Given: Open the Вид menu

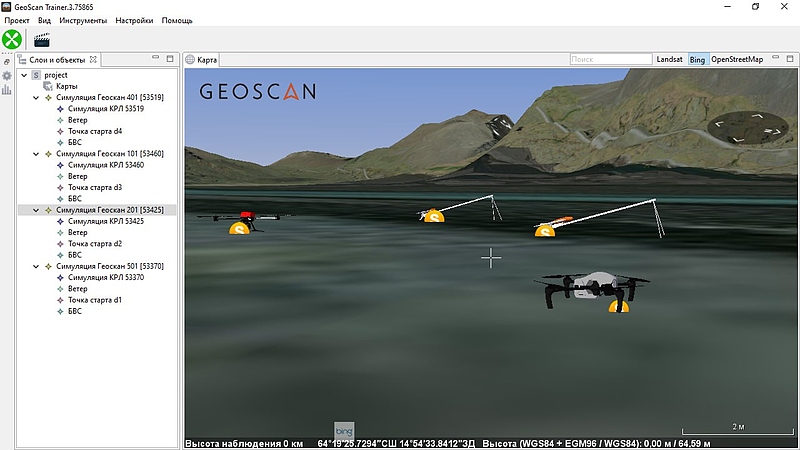Looking at the screenshot, I should 44,20.
